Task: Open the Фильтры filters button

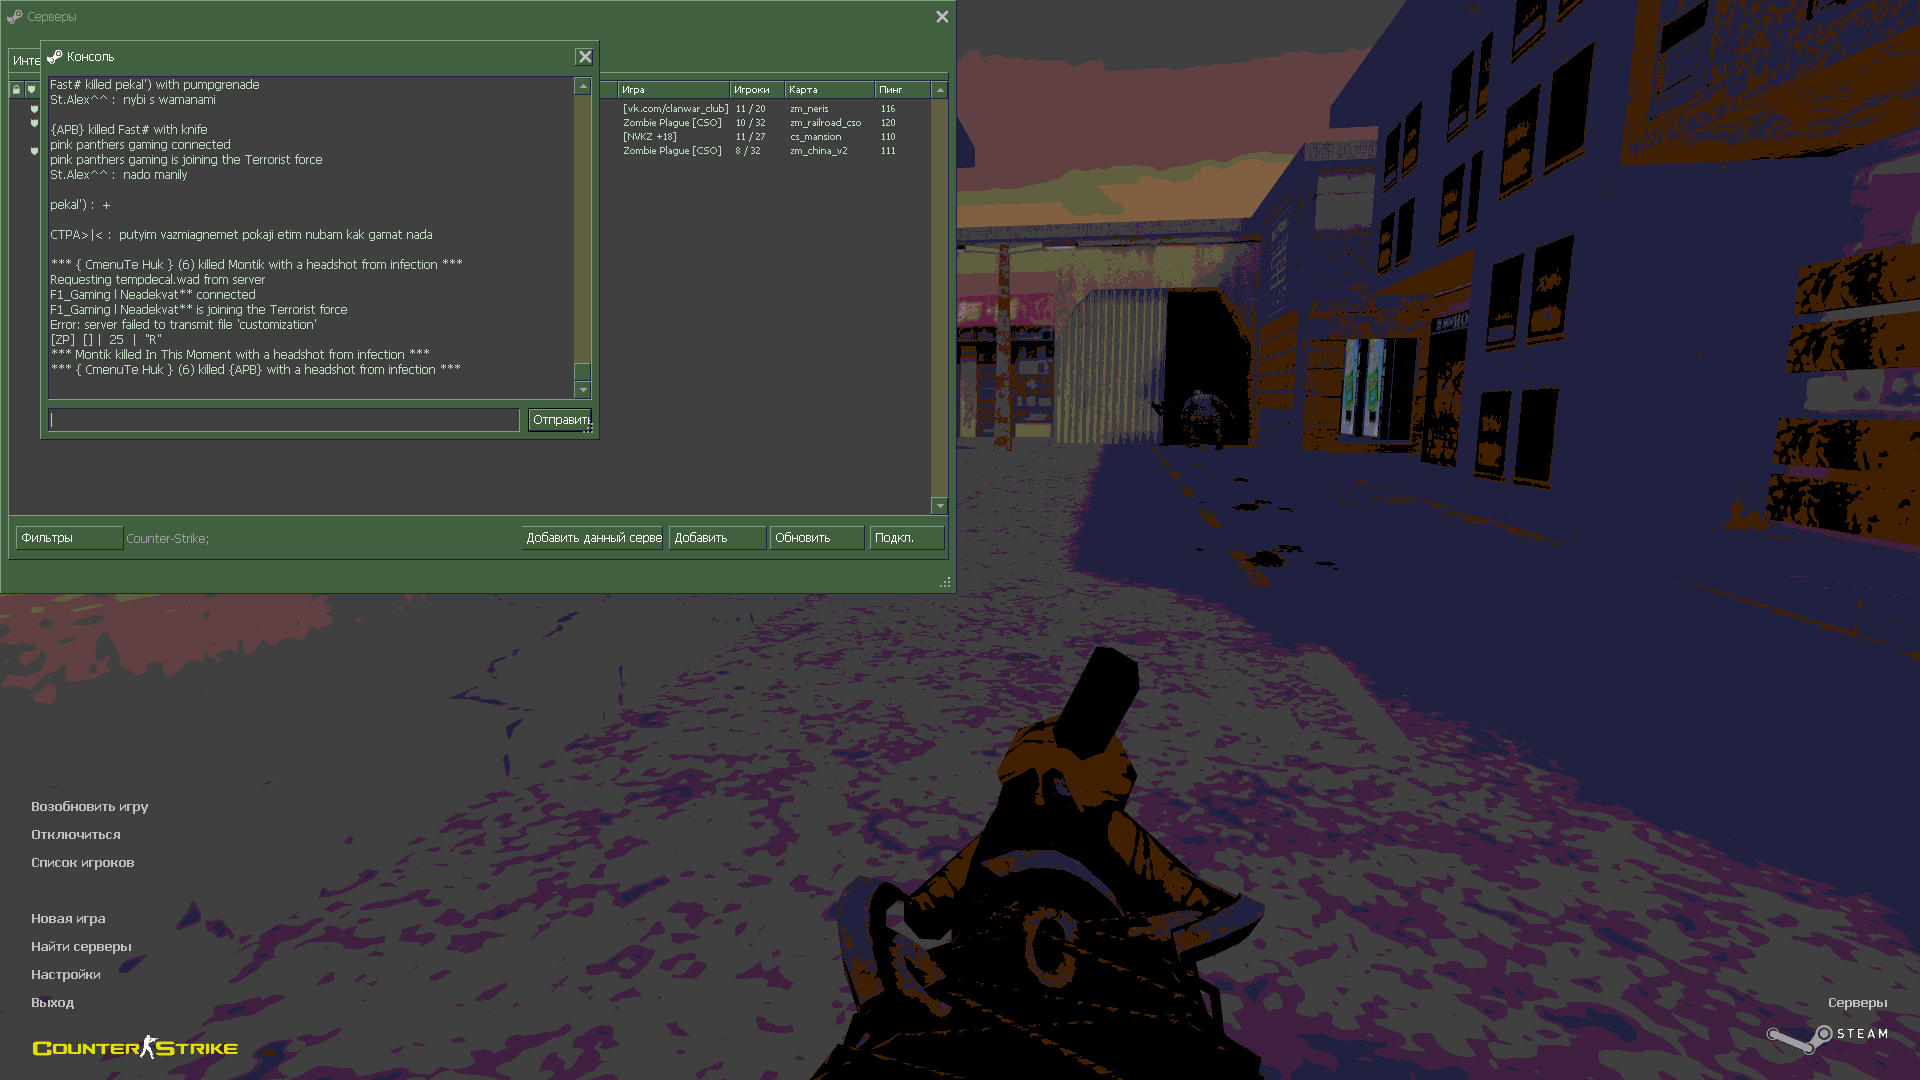Action: pyautogui.click(x=69, y=538)
